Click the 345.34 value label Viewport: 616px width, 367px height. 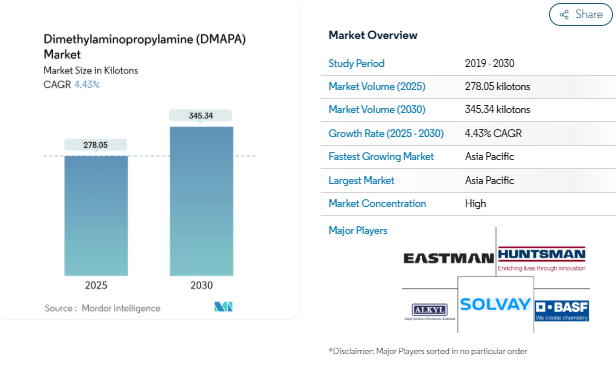(x=200, y=116)
